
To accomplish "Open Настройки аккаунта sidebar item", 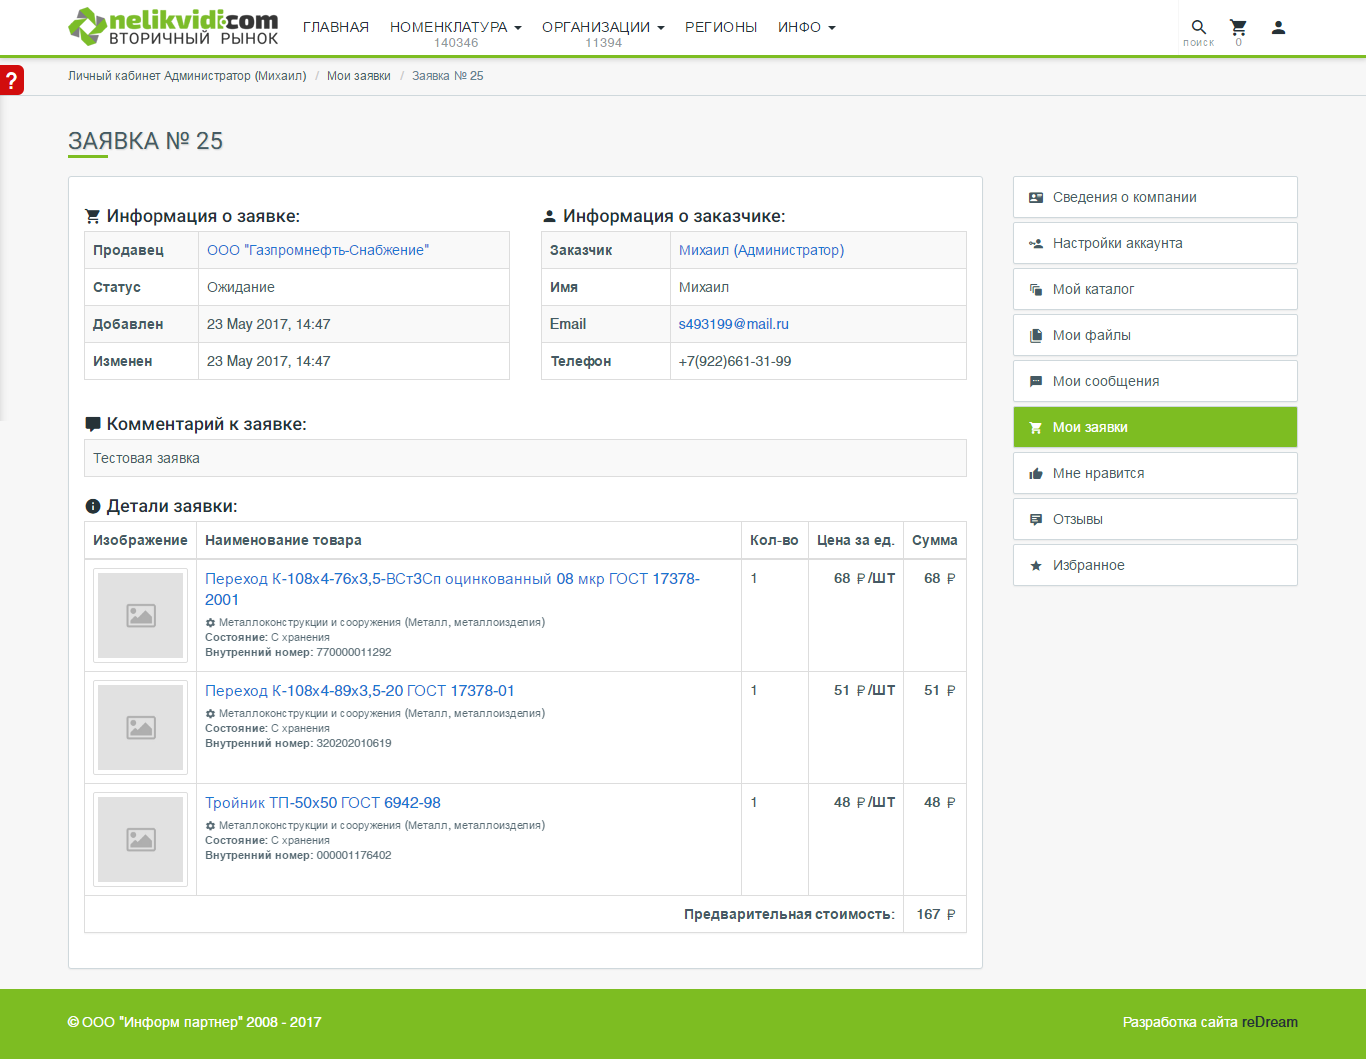I will (1155, 243).
